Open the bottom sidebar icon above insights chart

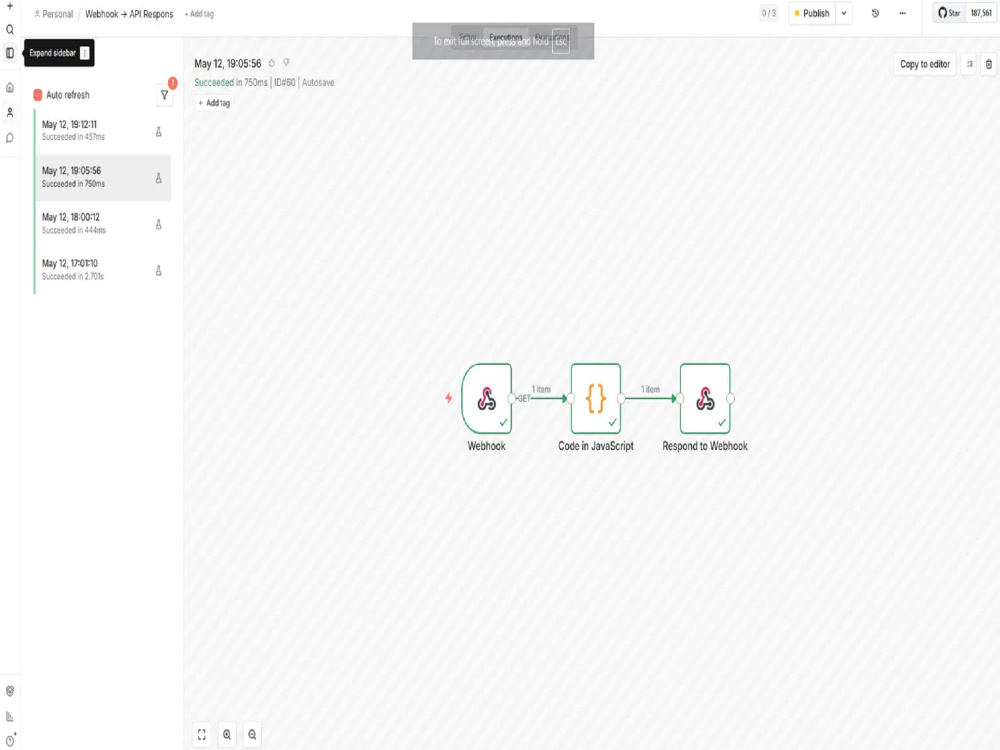click(10, 691)
